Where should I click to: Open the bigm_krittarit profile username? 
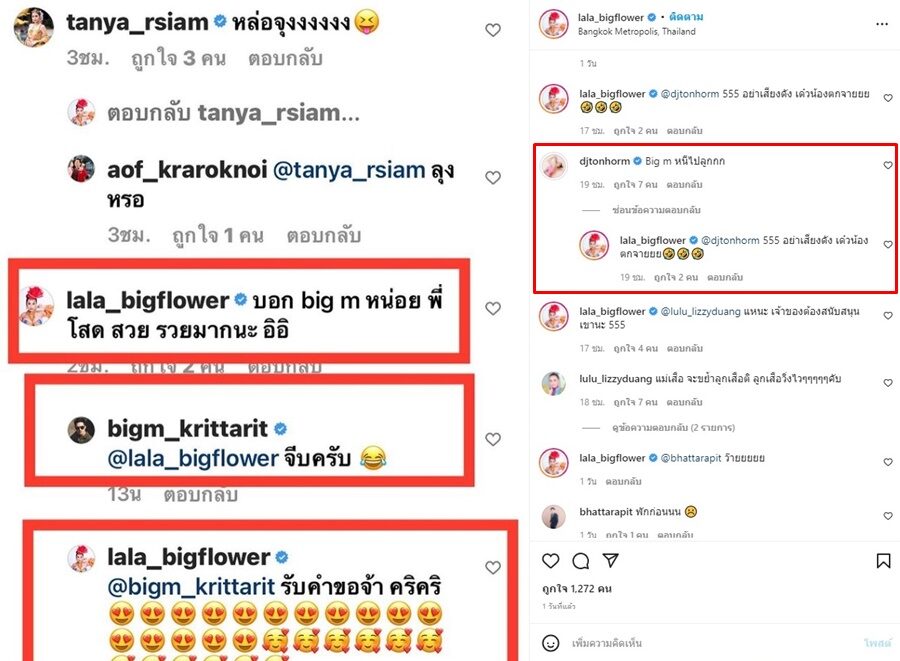[187, 429]
